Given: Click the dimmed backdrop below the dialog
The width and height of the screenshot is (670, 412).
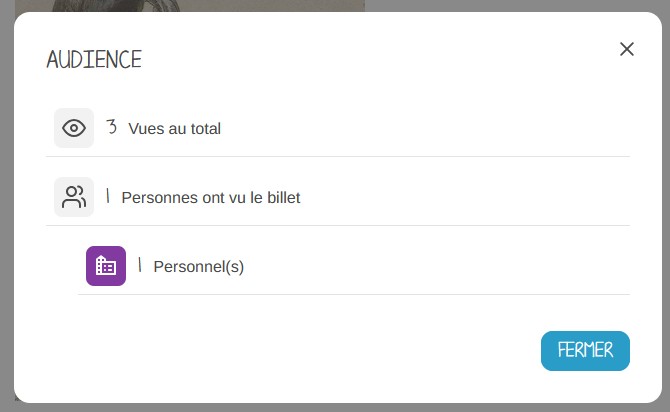Looking at the screenshot, I should (x=335, y=407).
